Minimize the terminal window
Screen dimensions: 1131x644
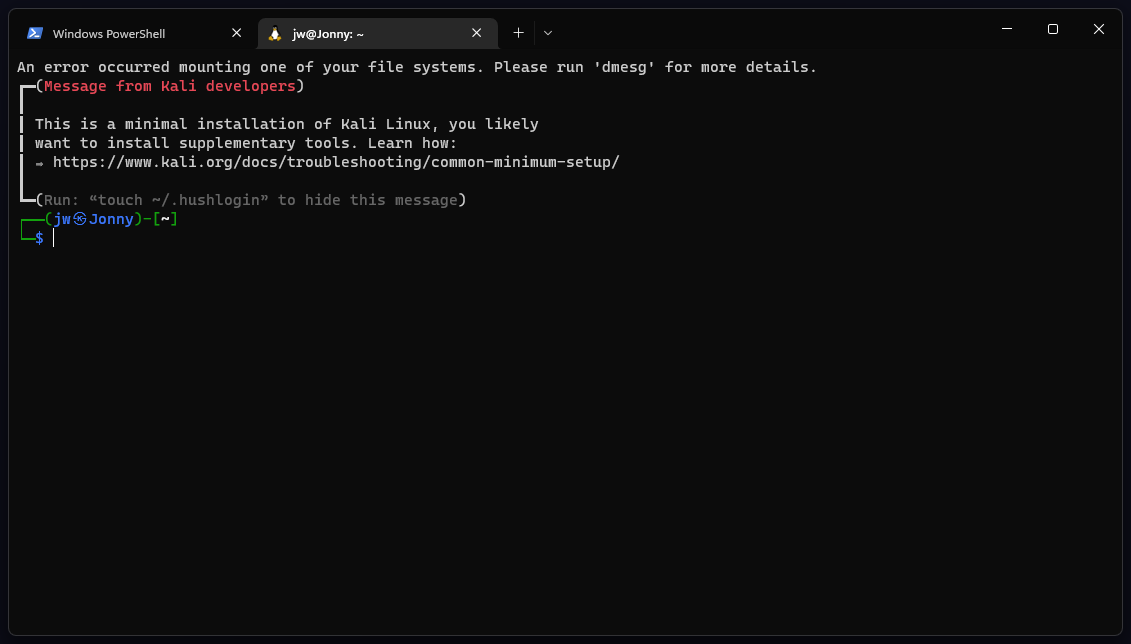(1006, 30)
